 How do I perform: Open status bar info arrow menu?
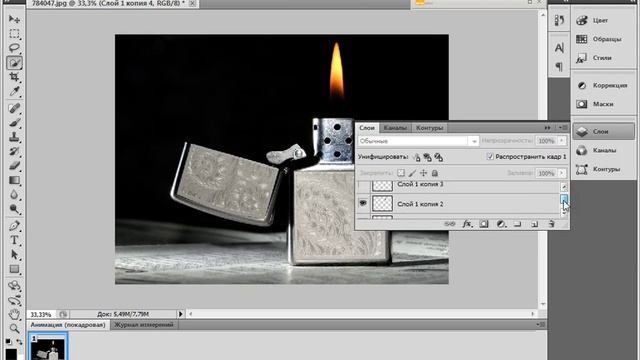coord(180,314)
